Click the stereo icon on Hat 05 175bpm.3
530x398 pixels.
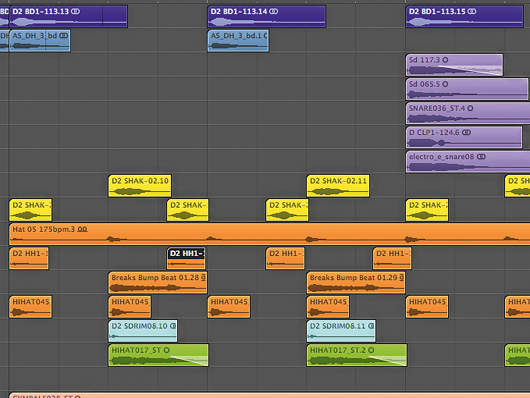[x=82, y=229]
